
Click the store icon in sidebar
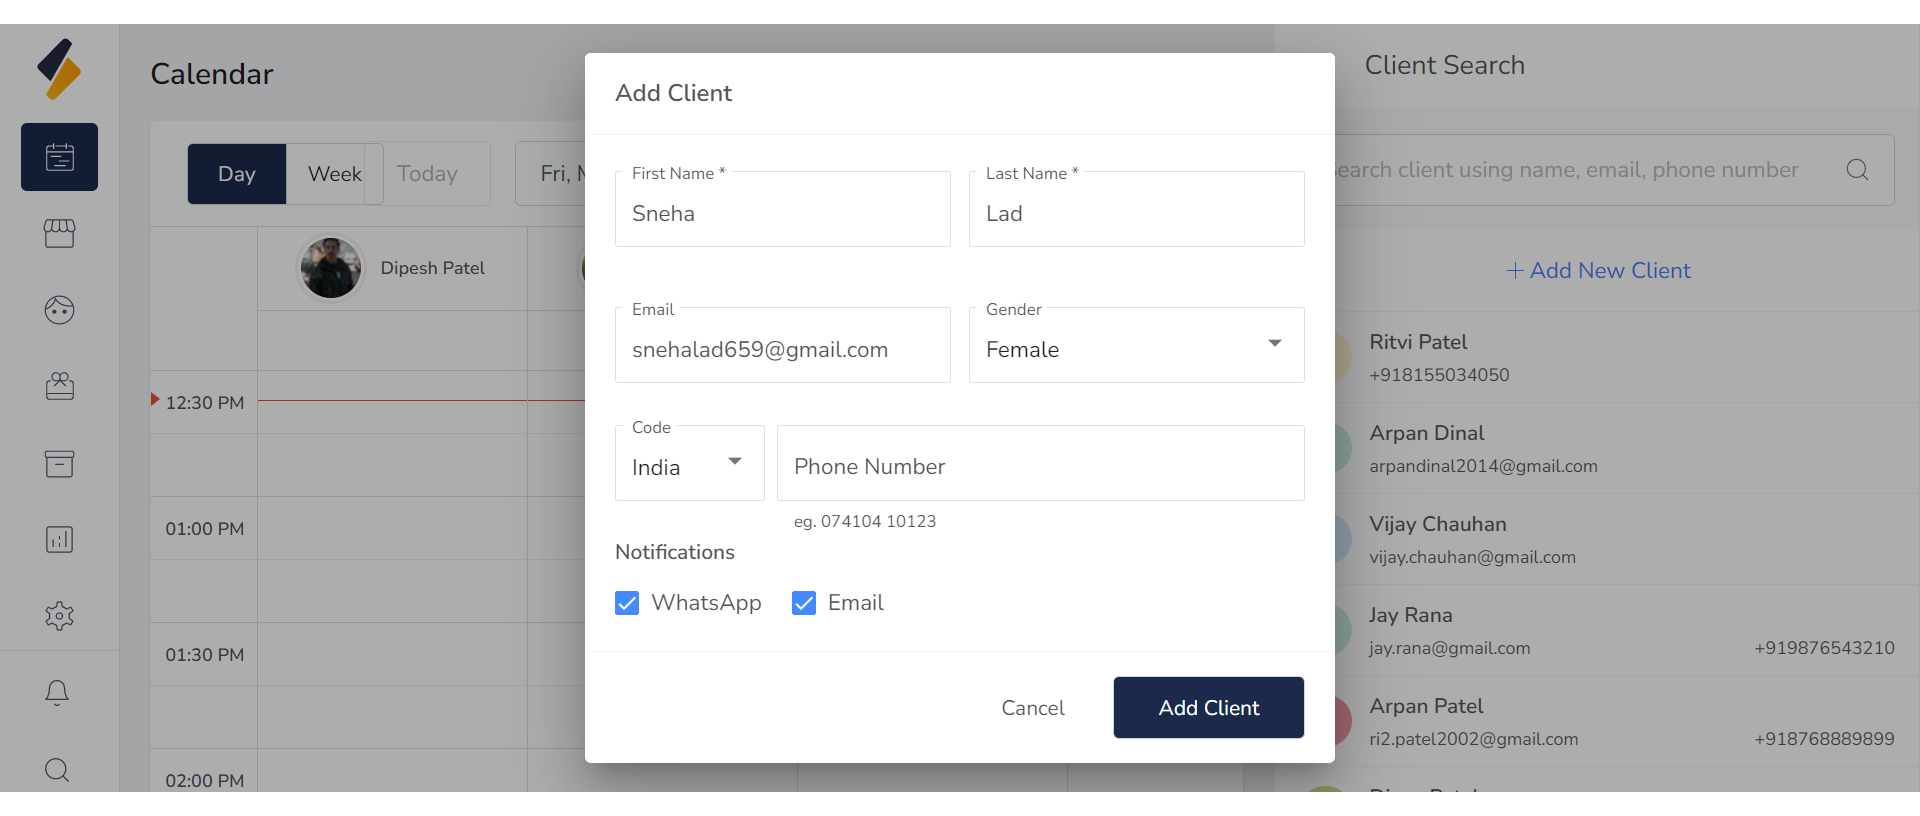pos(59,233)
